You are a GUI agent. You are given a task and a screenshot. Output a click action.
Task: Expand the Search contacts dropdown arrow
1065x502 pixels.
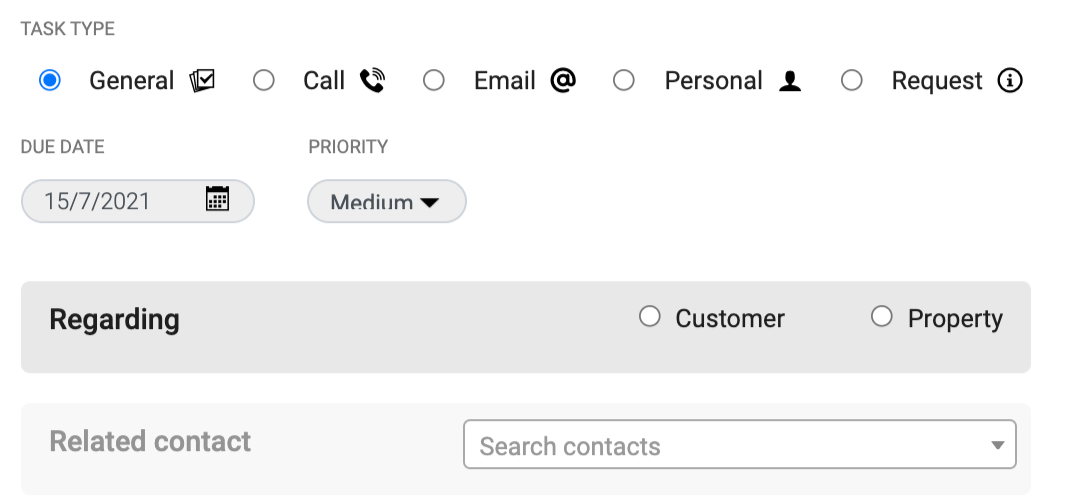click(x=997, y=446)
